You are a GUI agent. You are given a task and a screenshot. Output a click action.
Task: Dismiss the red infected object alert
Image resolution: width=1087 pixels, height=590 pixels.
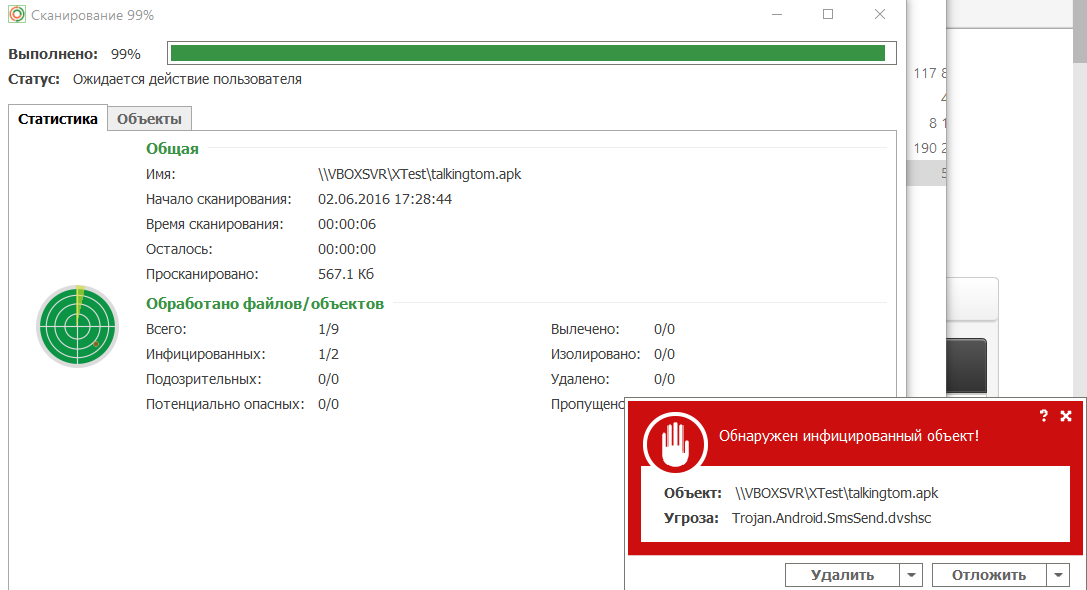(x=1066, y=415)
